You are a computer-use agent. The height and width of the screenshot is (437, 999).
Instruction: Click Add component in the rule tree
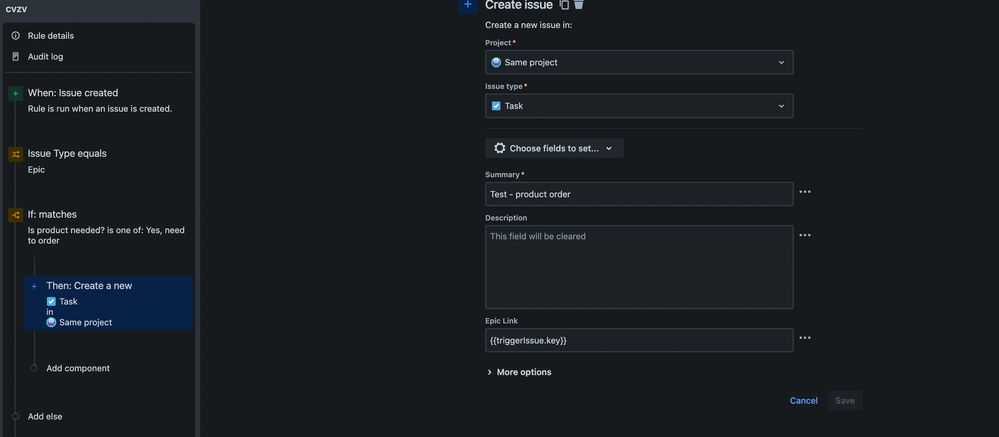click(x=78, y=368)
